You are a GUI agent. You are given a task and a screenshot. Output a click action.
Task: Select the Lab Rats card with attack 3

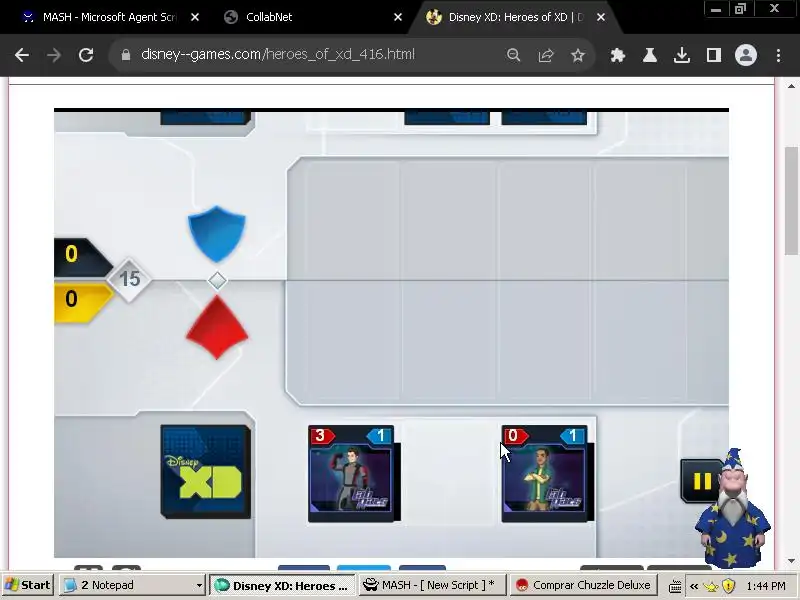354,473
